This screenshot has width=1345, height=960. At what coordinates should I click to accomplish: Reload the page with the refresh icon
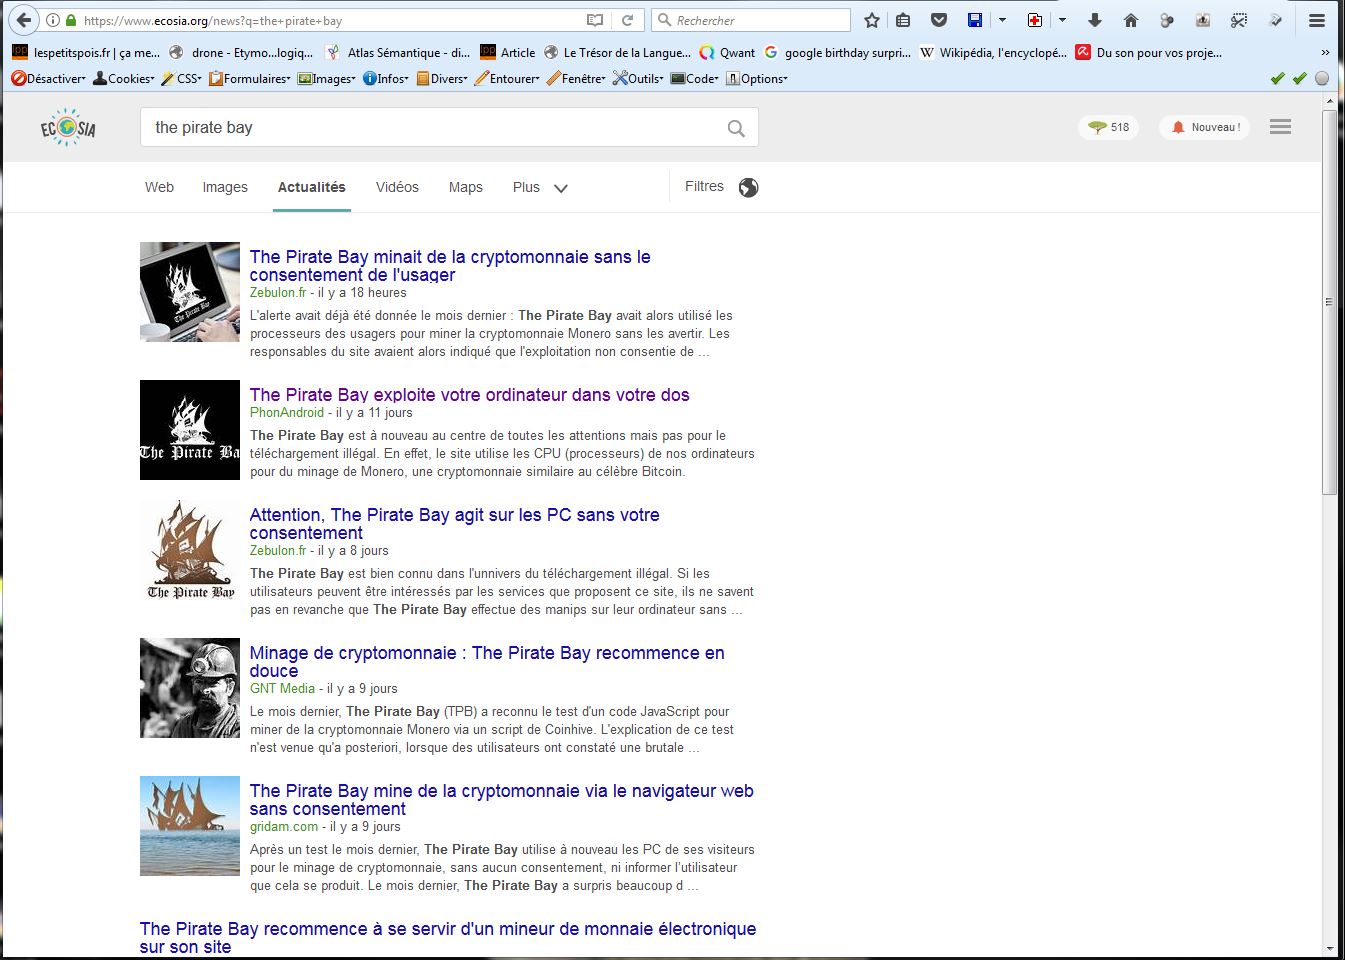coord(627,20)
